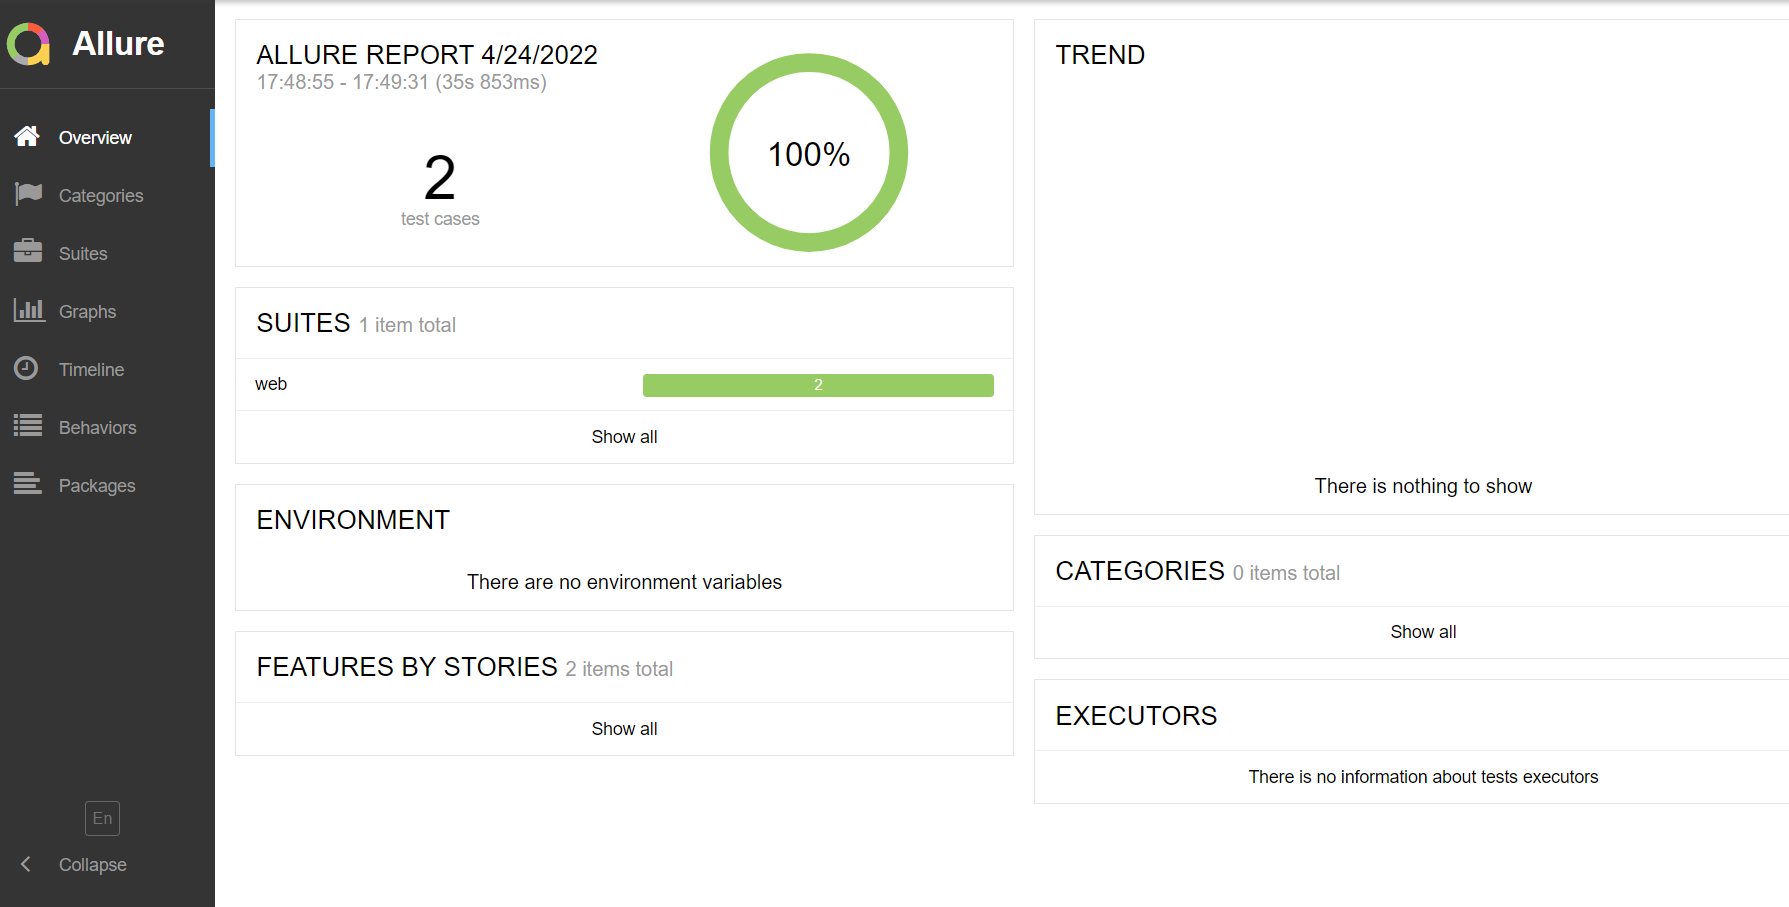This screenshot has width=1789, height=907.
Task: Click the Packages lines icon
Action: point(28,484)
